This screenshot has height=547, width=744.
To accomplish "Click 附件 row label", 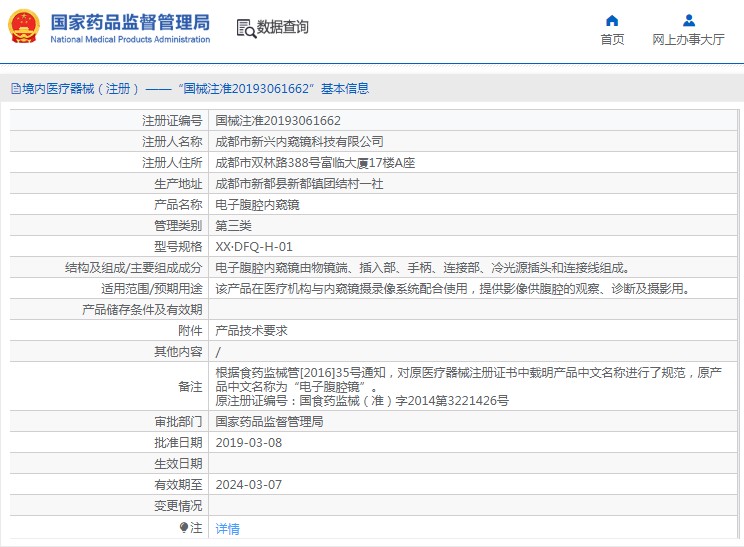I will click(190, 331).
